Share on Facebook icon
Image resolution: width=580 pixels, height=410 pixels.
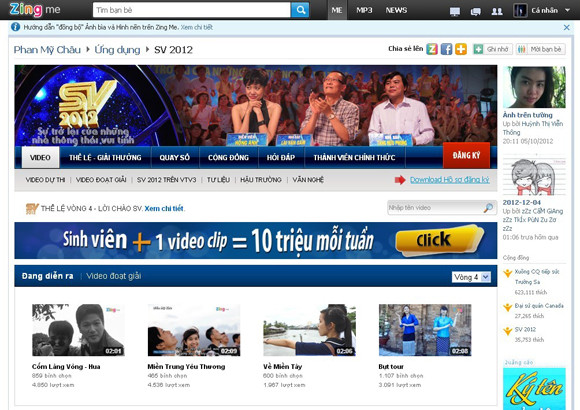(446, 49)
